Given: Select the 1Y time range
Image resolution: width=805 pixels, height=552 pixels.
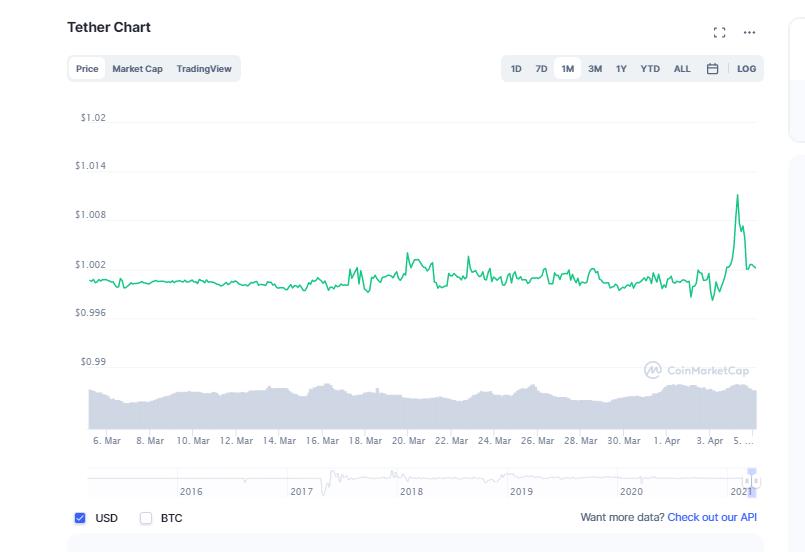Looking at the screenshot, I should (x=621, y=69).
